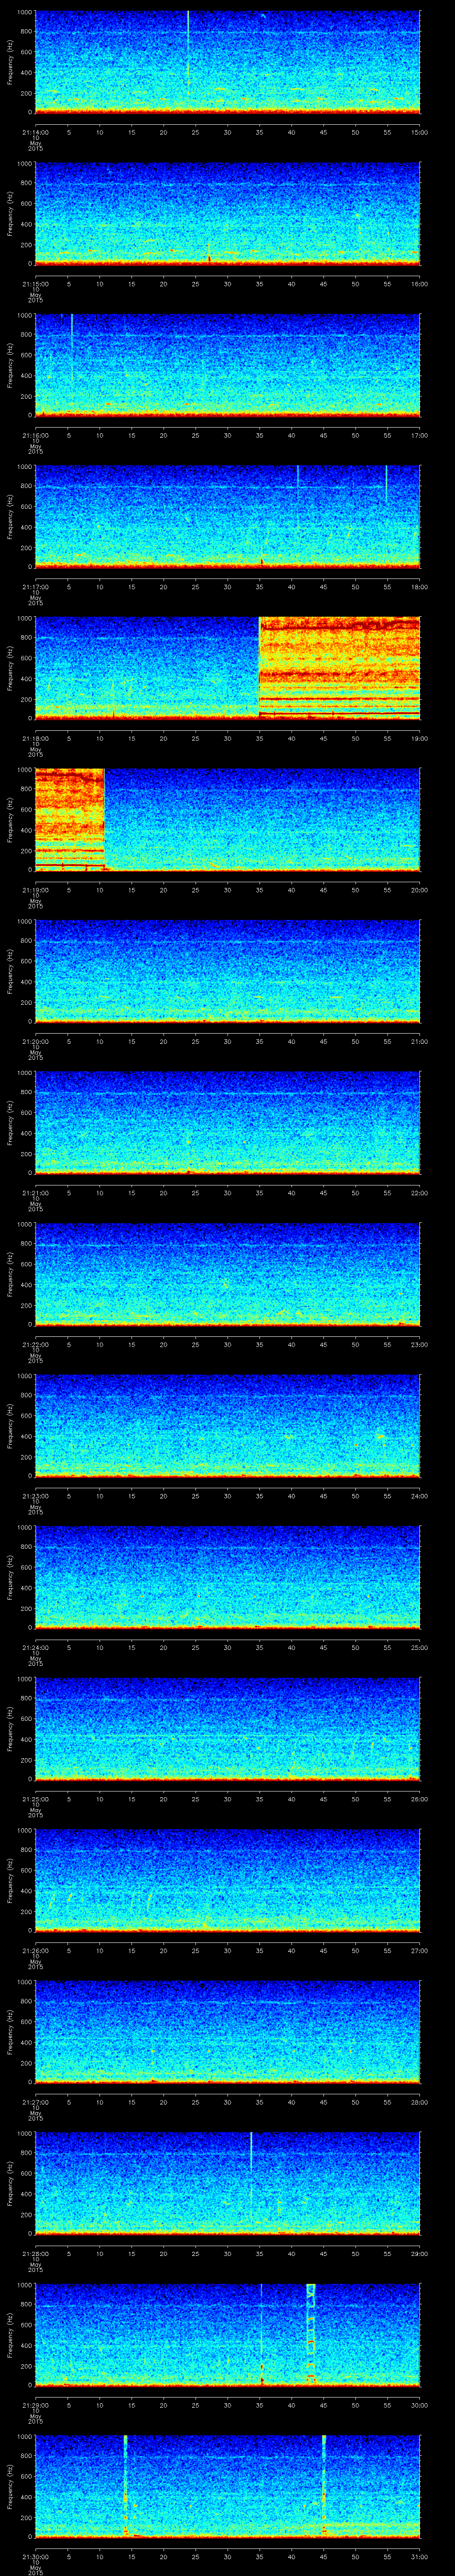Click the 19:00 end time label
This screenshot has width=455, height=2576.
pyautogui.click(x=420, y=738)
